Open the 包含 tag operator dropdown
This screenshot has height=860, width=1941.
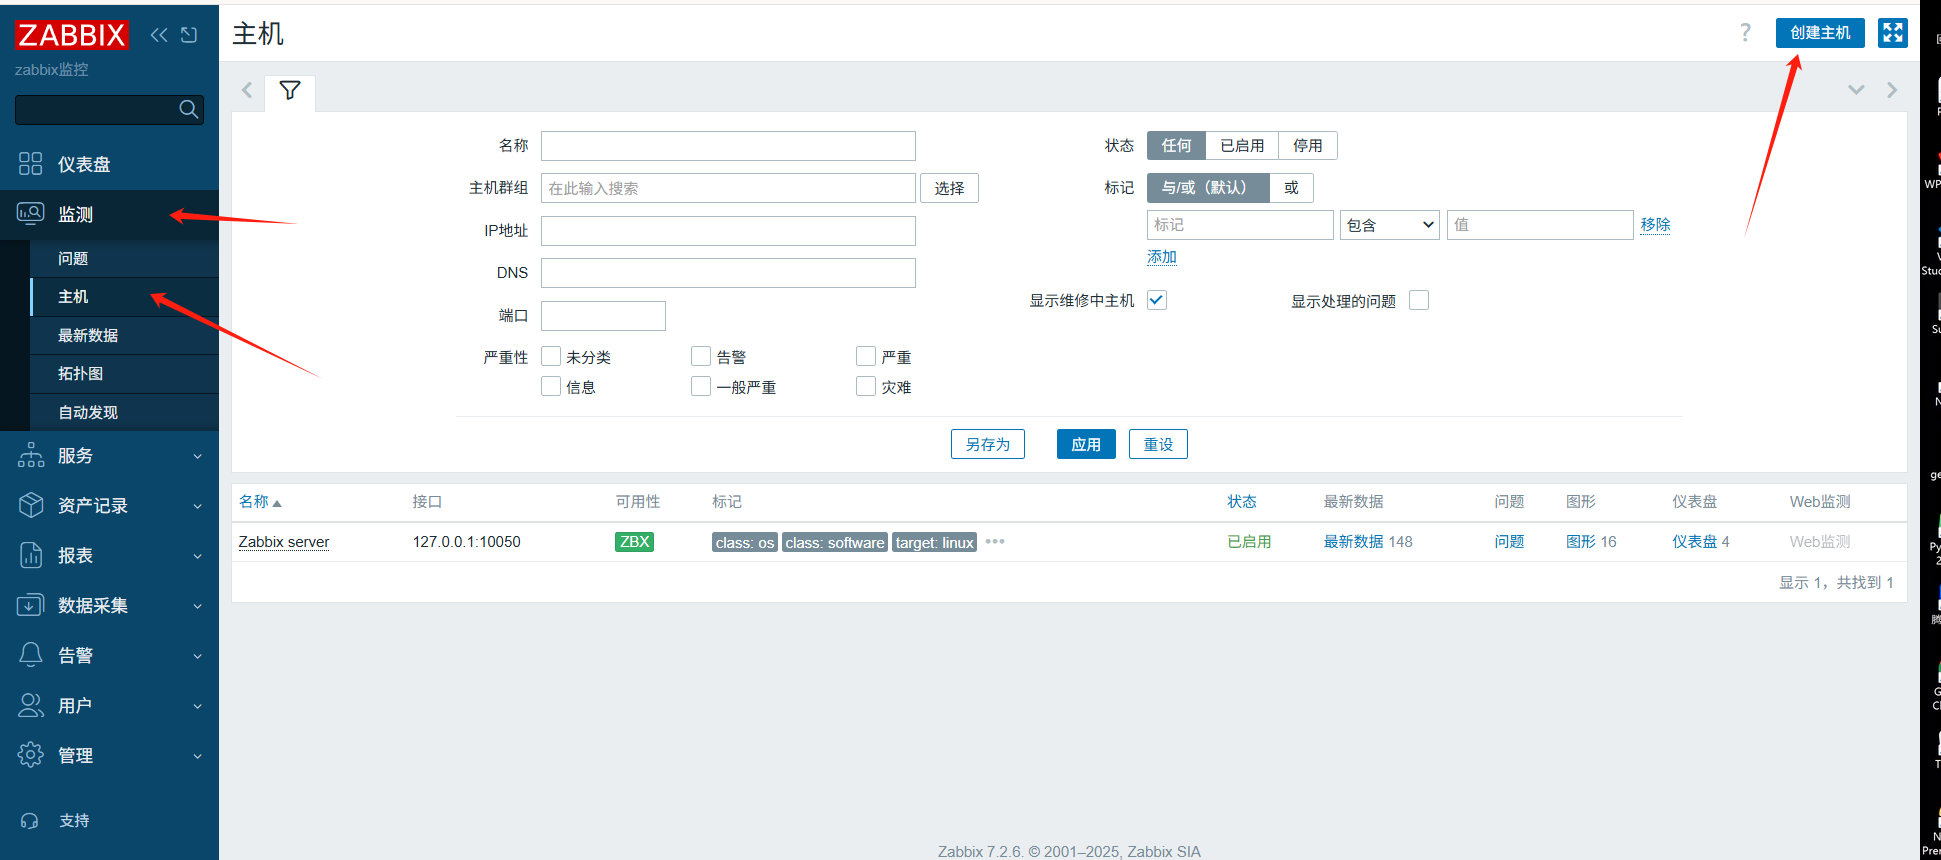tap(1390, 225)
